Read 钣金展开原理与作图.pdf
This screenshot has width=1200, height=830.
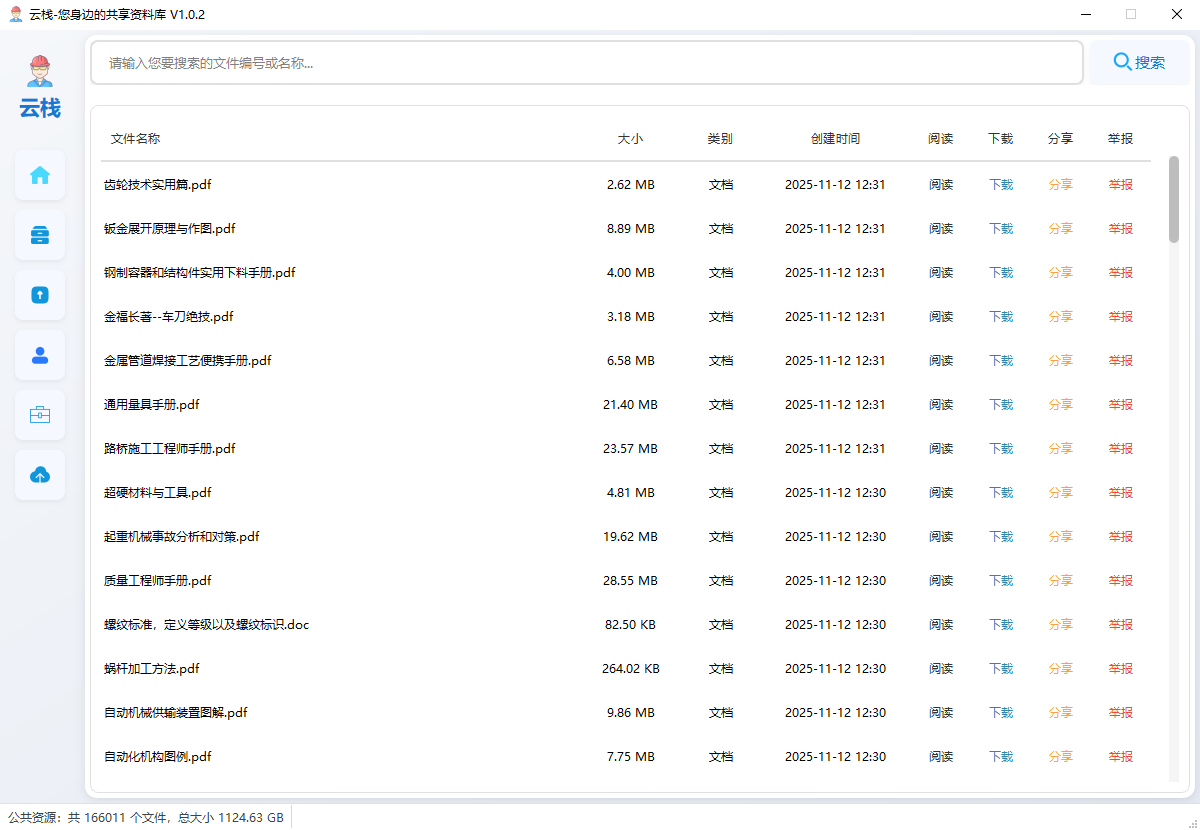(x=940, y=229)
